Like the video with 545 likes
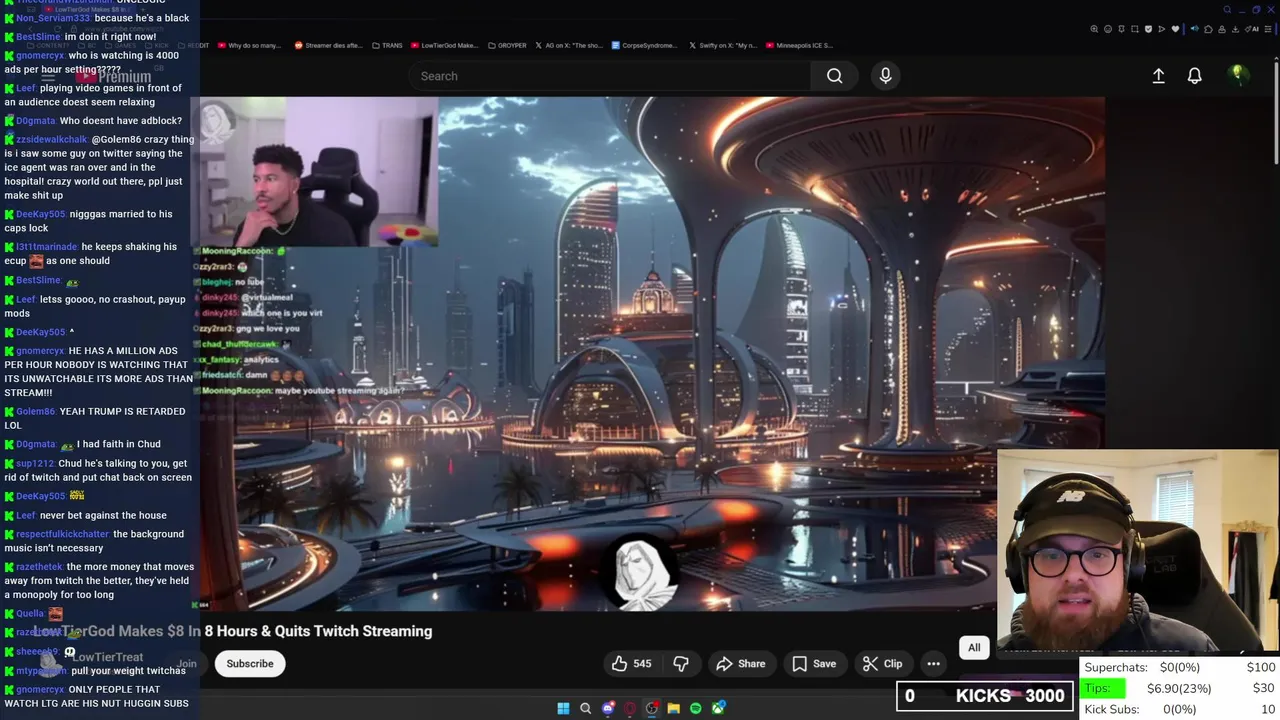1280x720 pixels. click(x=631, y=663)
